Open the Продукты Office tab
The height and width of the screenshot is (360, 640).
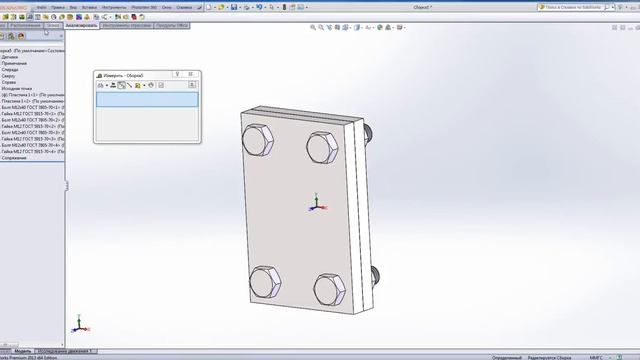point(171,25)
